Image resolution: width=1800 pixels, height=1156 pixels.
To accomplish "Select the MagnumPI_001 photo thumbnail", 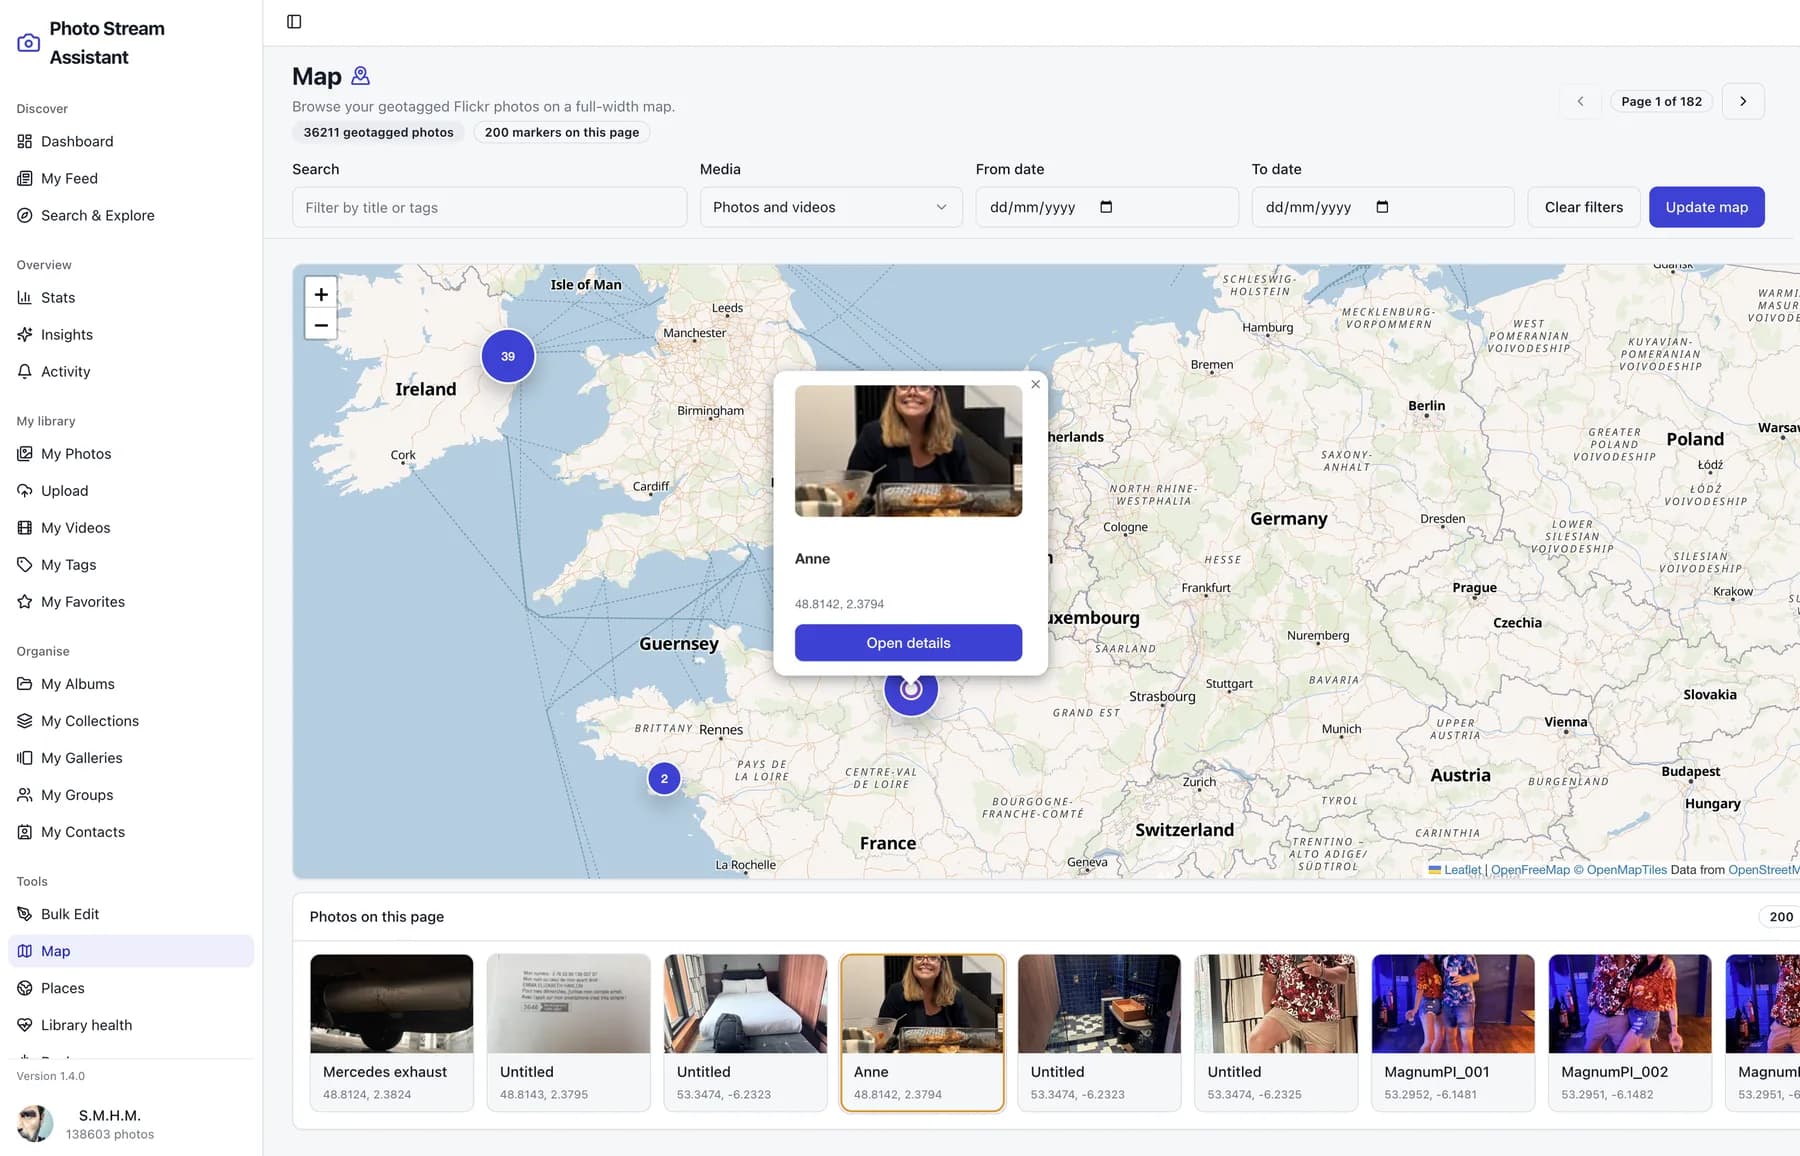I will click(1452, 1003).
